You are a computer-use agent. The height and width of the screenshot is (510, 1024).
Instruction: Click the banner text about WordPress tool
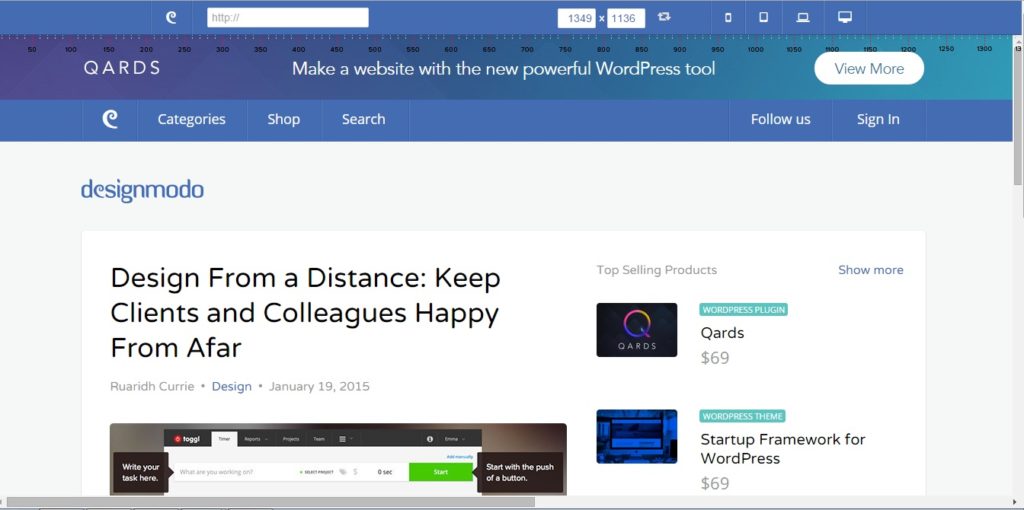pyautogui.click(x=503, y=69)
